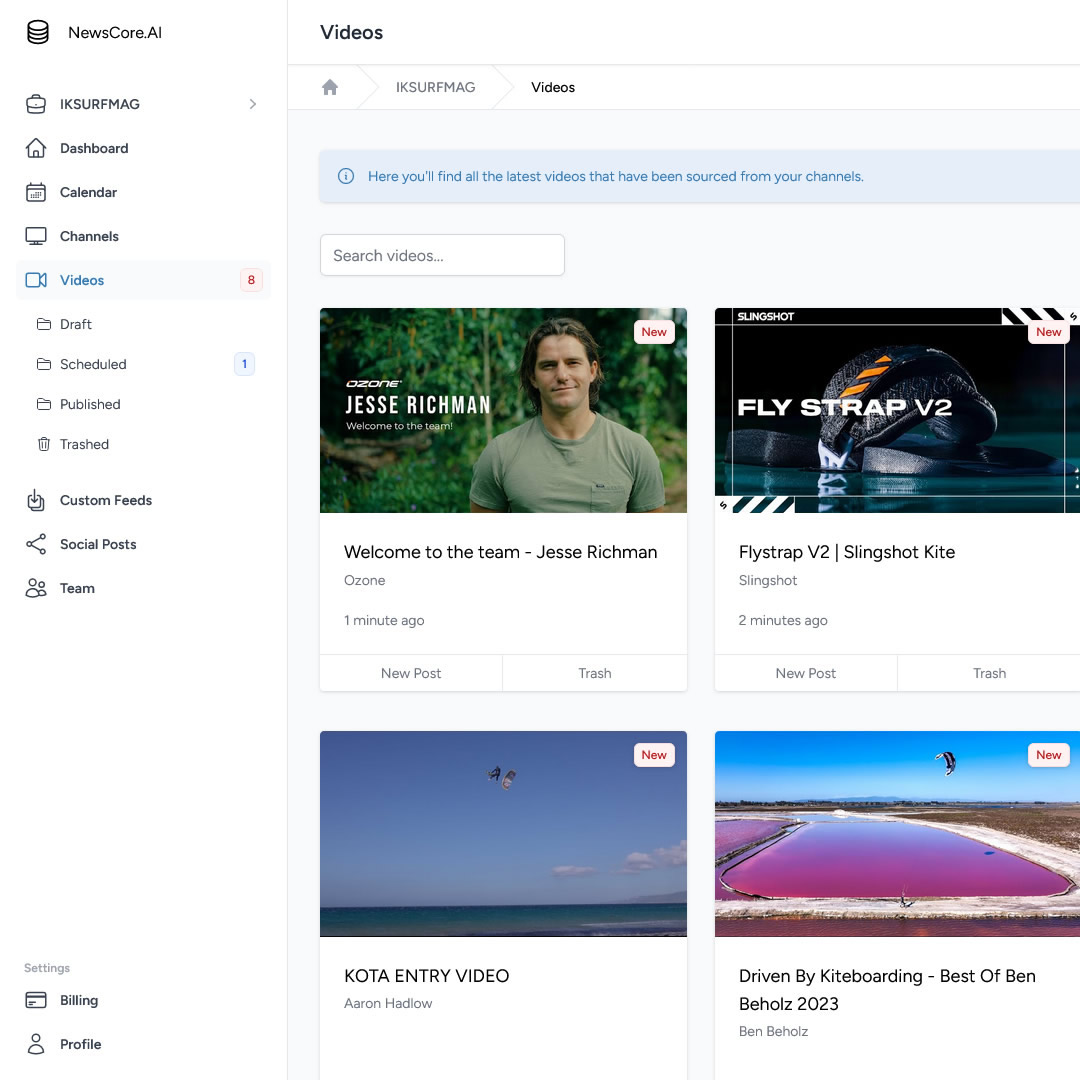Click the Team people icon
The width and height of the screenshot is (1080, 1080).
click(36, 588)
